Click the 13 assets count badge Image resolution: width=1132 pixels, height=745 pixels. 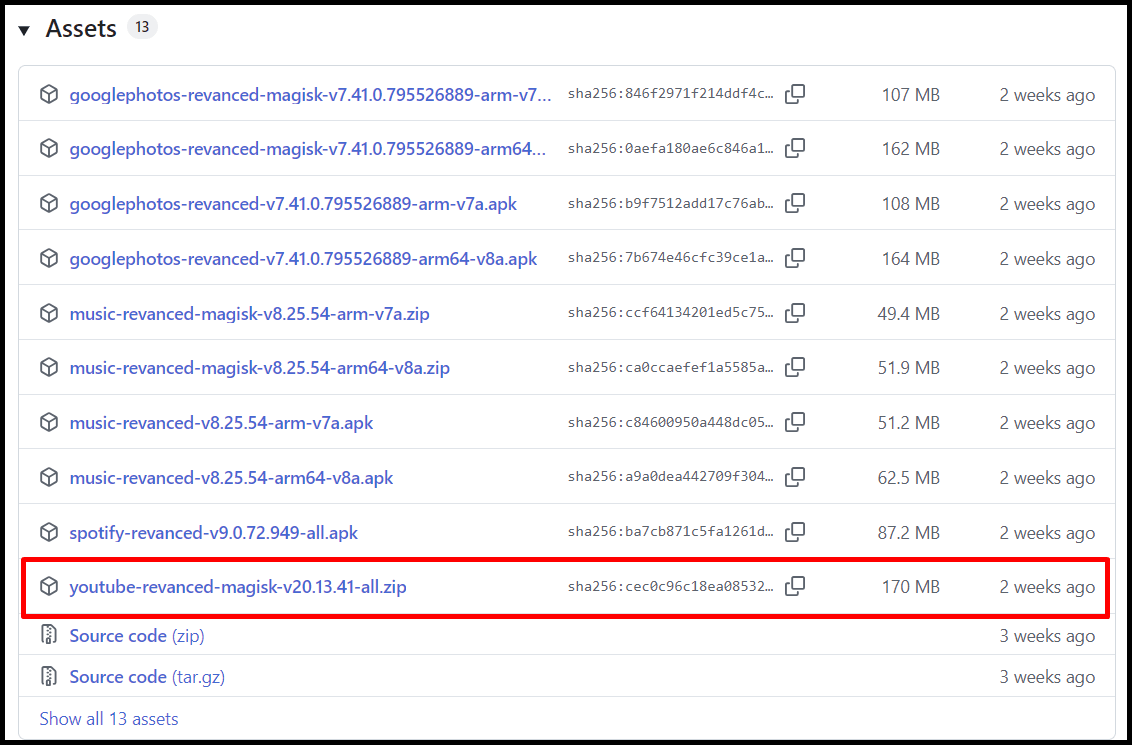pos(142,27)
